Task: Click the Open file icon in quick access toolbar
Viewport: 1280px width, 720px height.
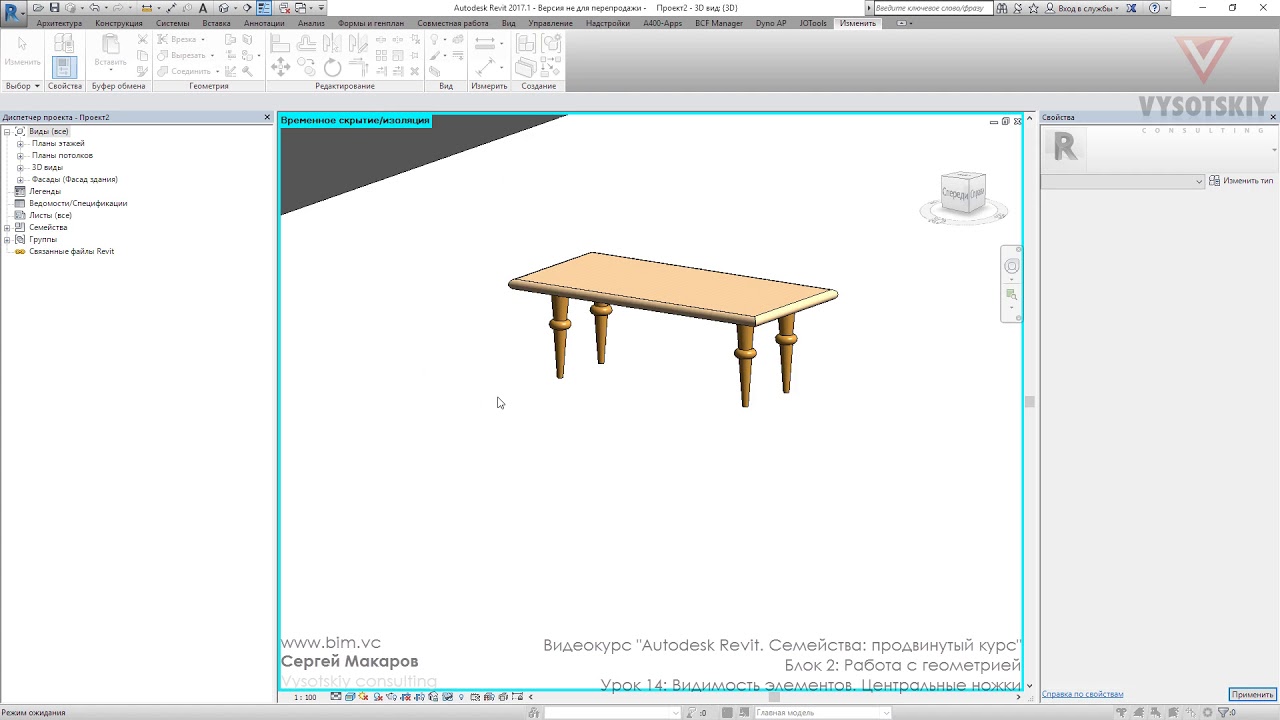Action: click(x=38, y=8)
